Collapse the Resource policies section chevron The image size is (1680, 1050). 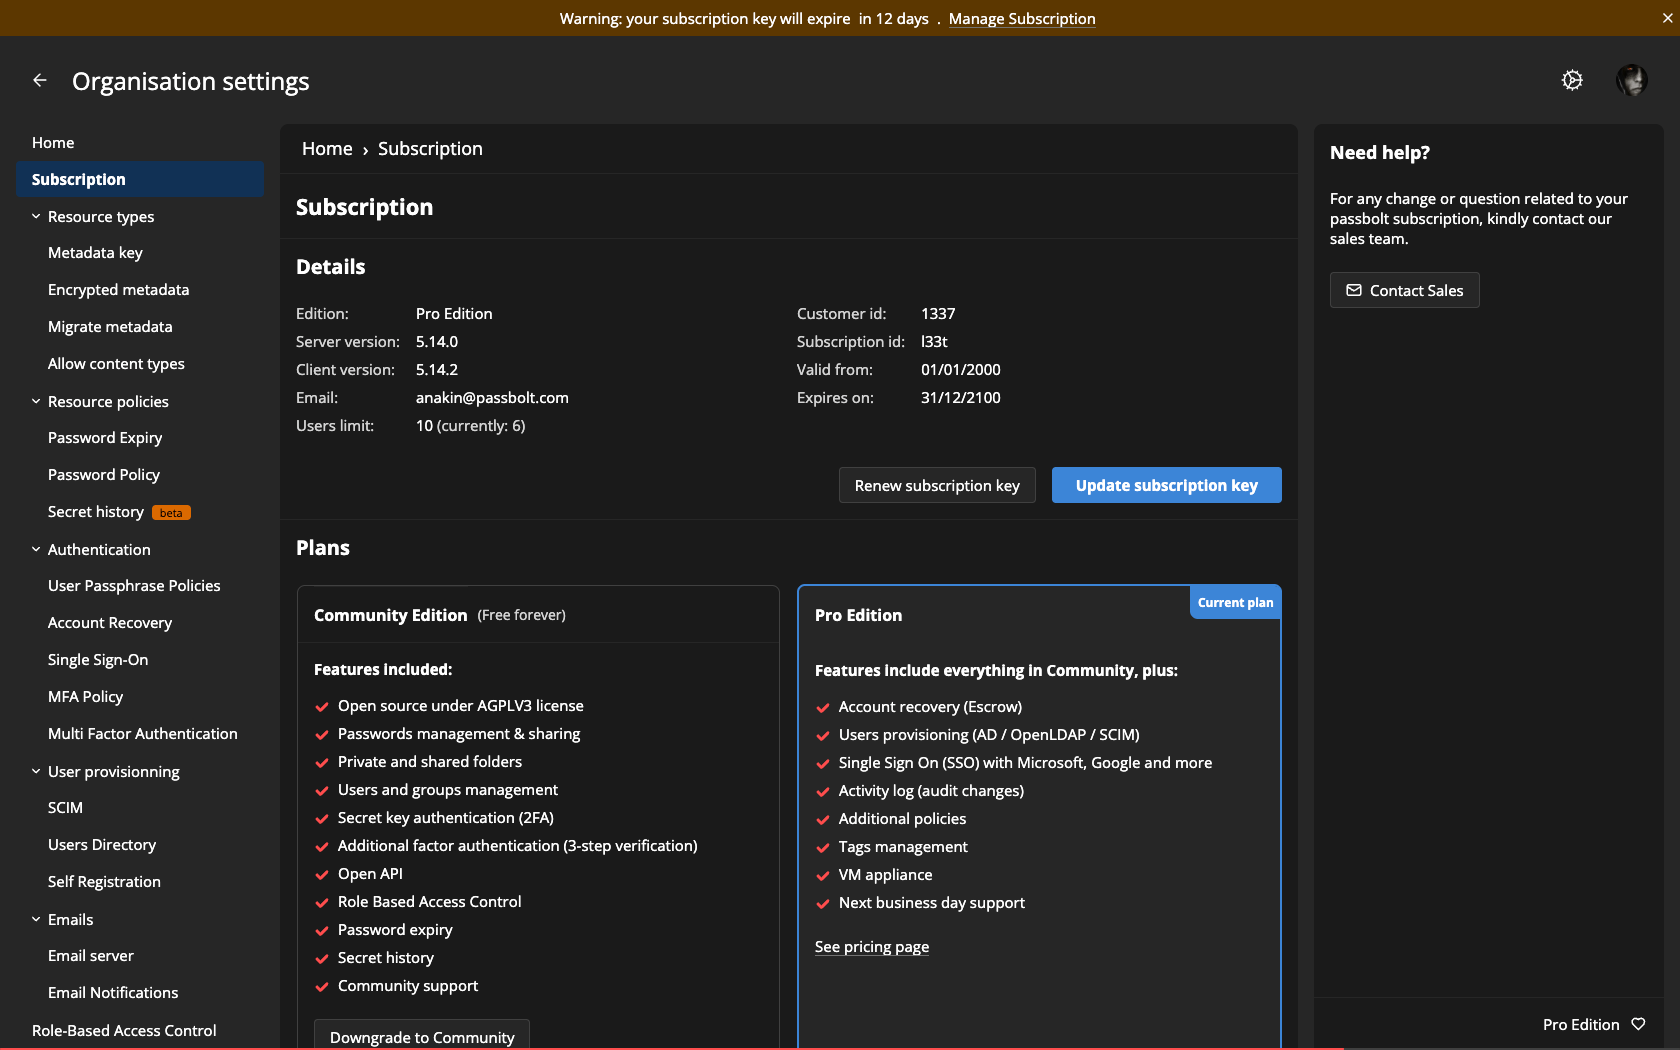(x=36, y=401)
